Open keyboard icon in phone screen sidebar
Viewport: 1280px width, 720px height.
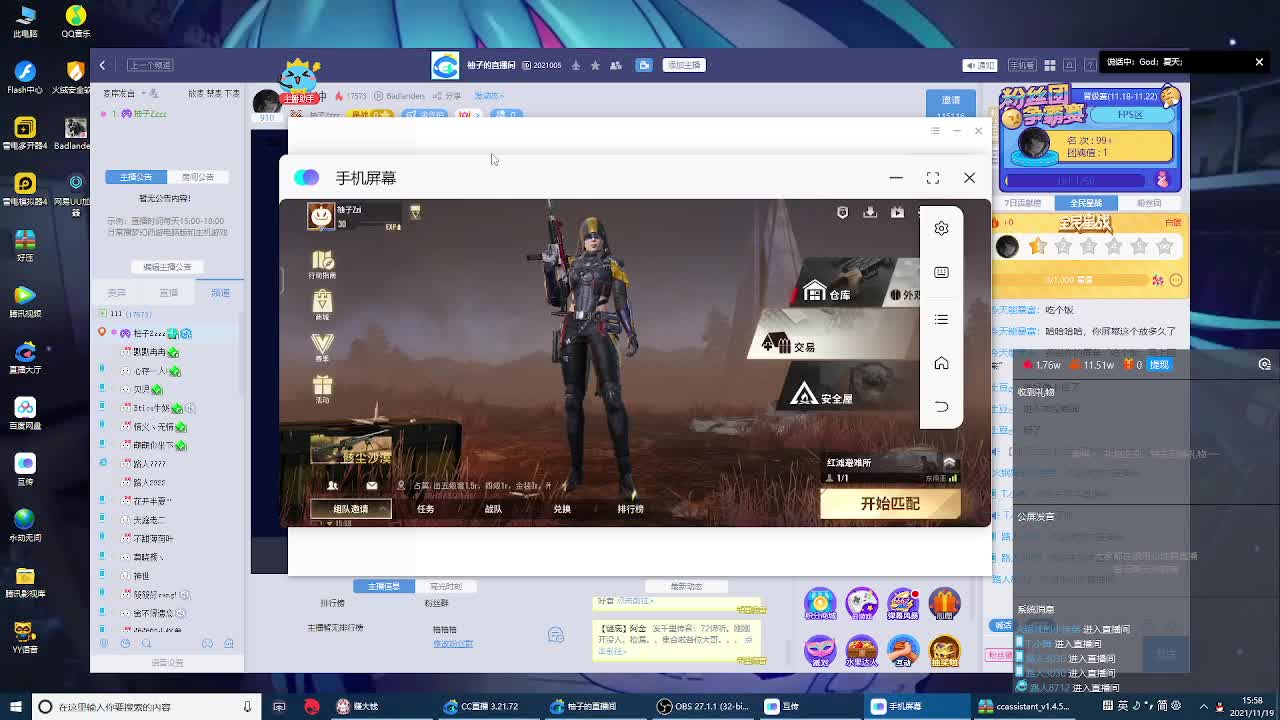tap(941, 272)
